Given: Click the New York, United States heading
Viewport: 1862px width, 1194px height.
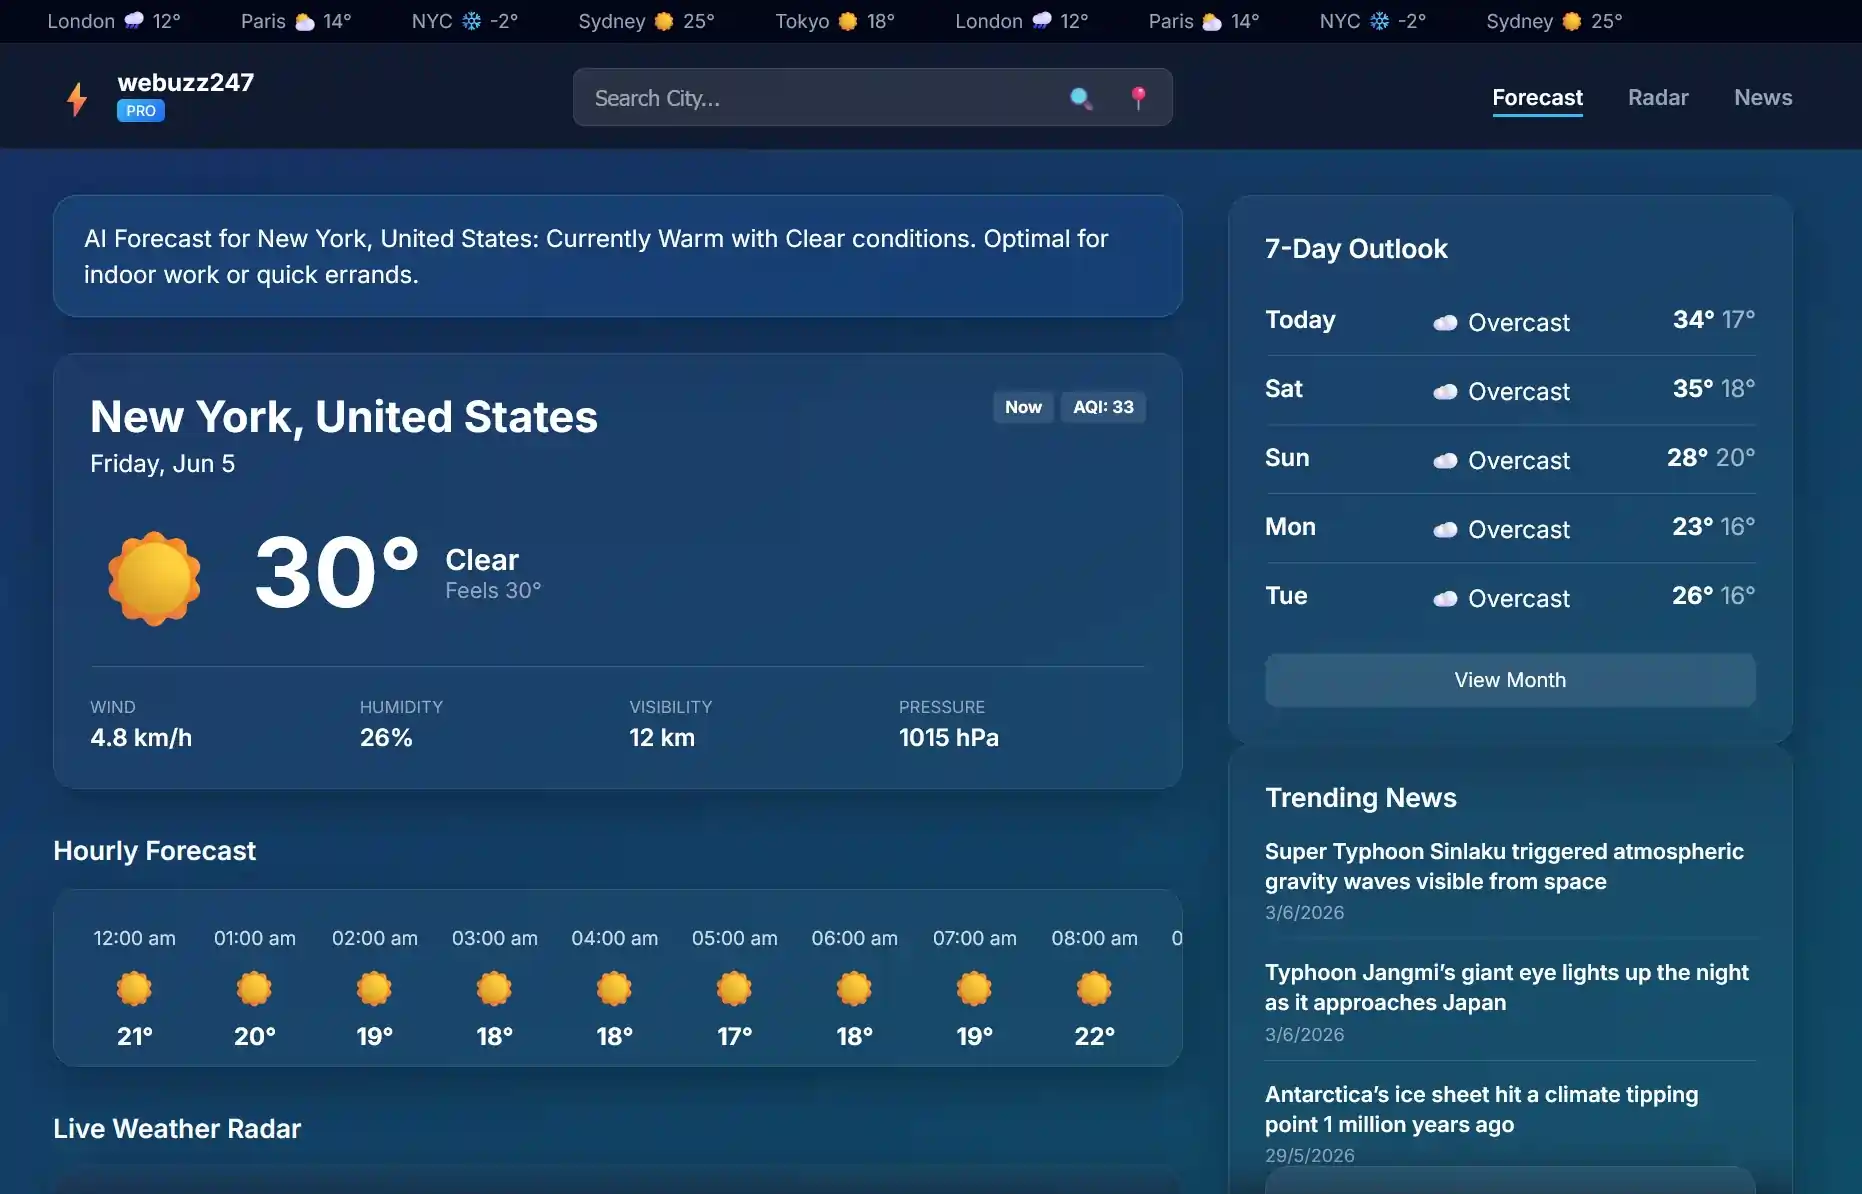Looking at the screenshot, I should (x=344, y=417).
